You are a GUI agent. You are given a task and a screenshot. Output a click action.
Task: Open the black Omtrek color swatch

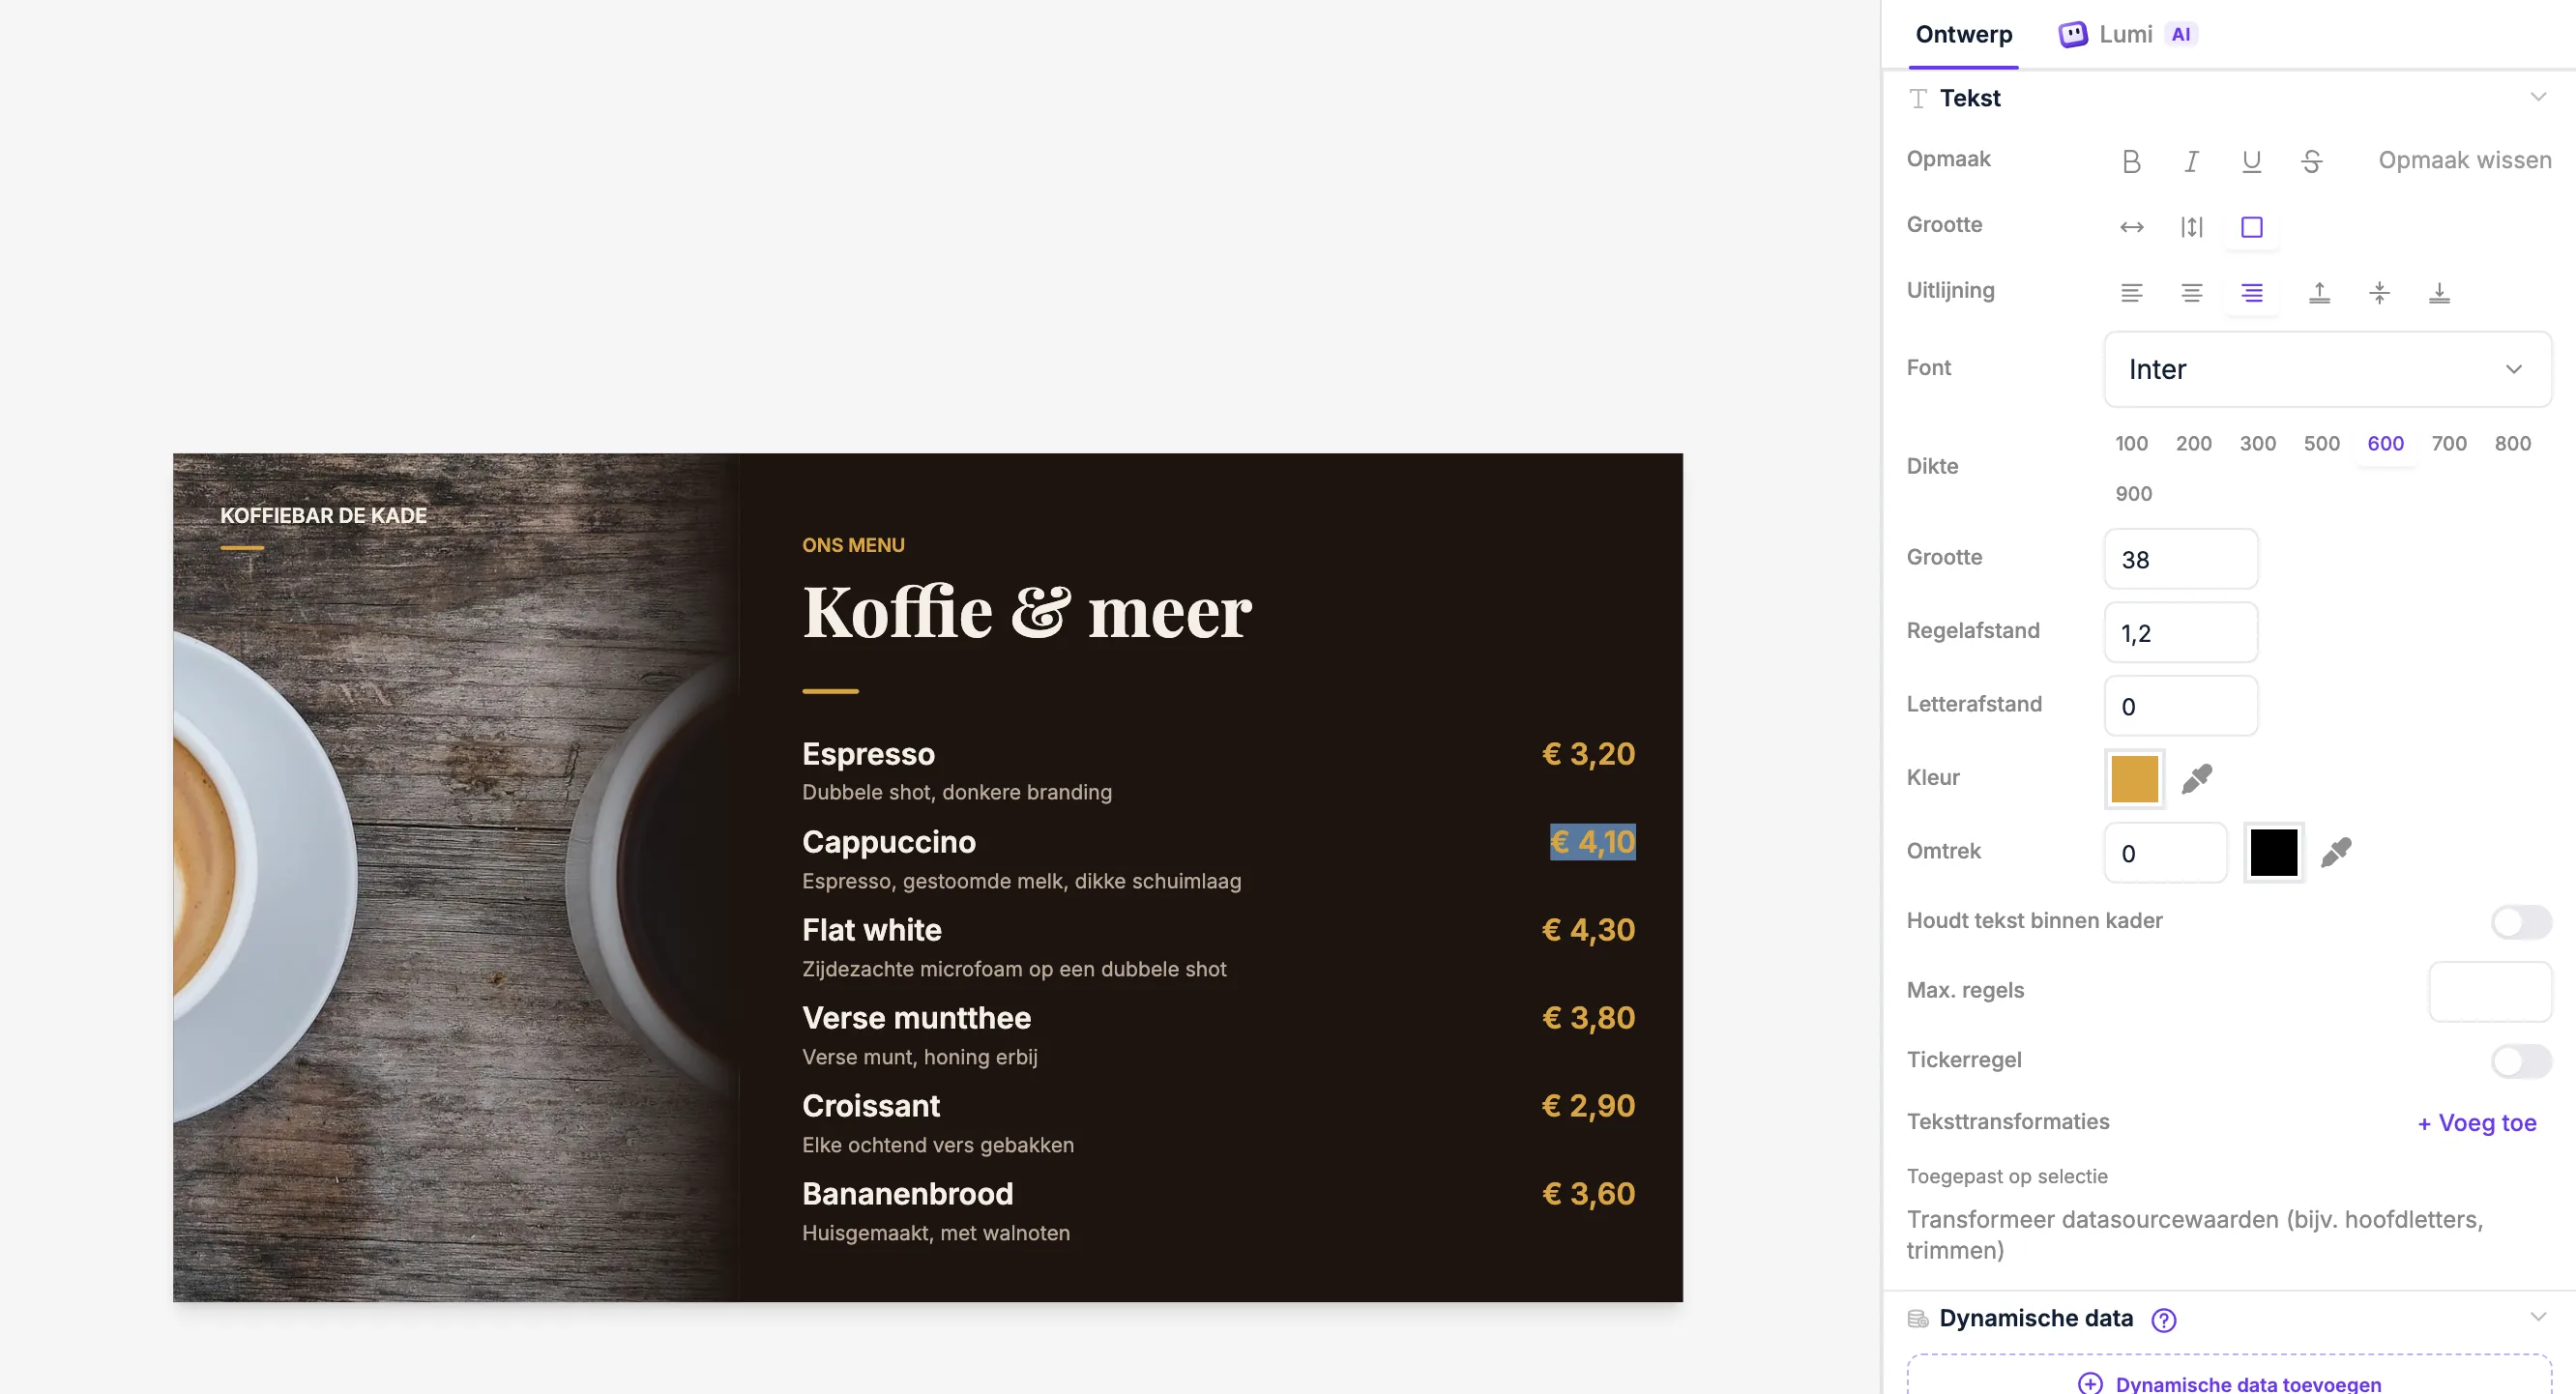(2273, 852)
